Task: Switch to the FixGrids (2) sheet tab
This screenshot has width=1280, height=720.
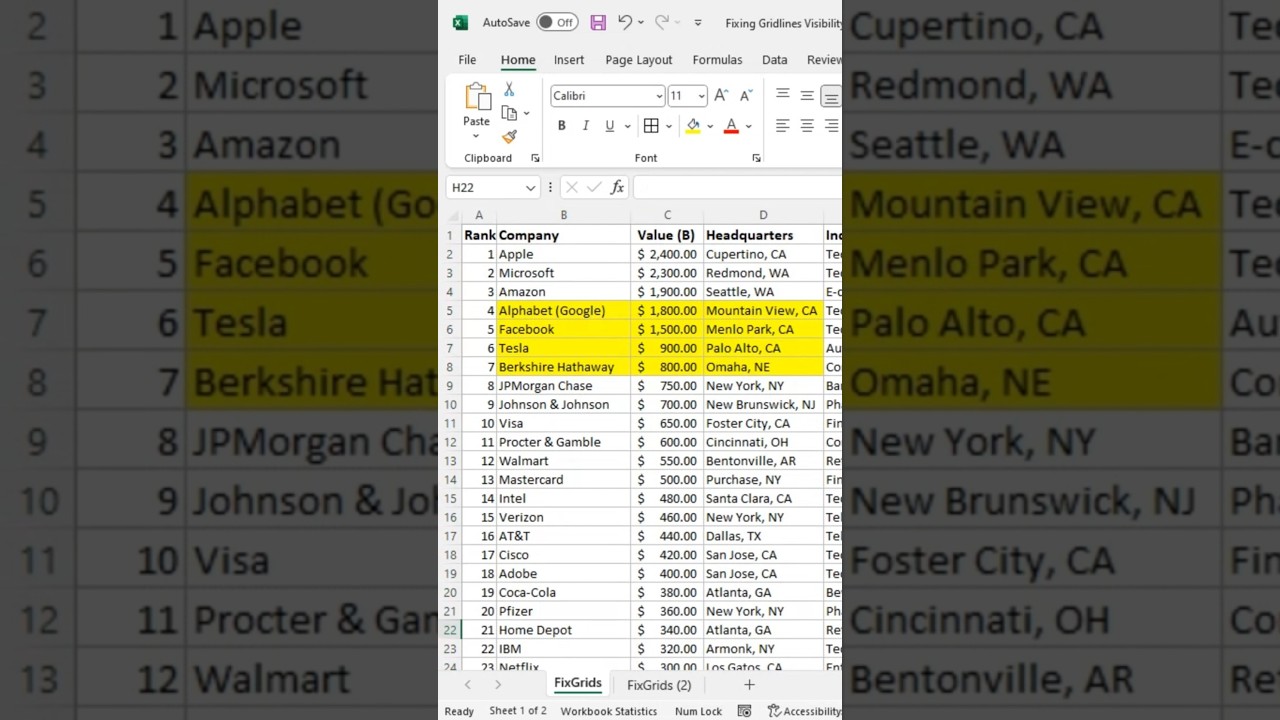Action: point(659,685)
